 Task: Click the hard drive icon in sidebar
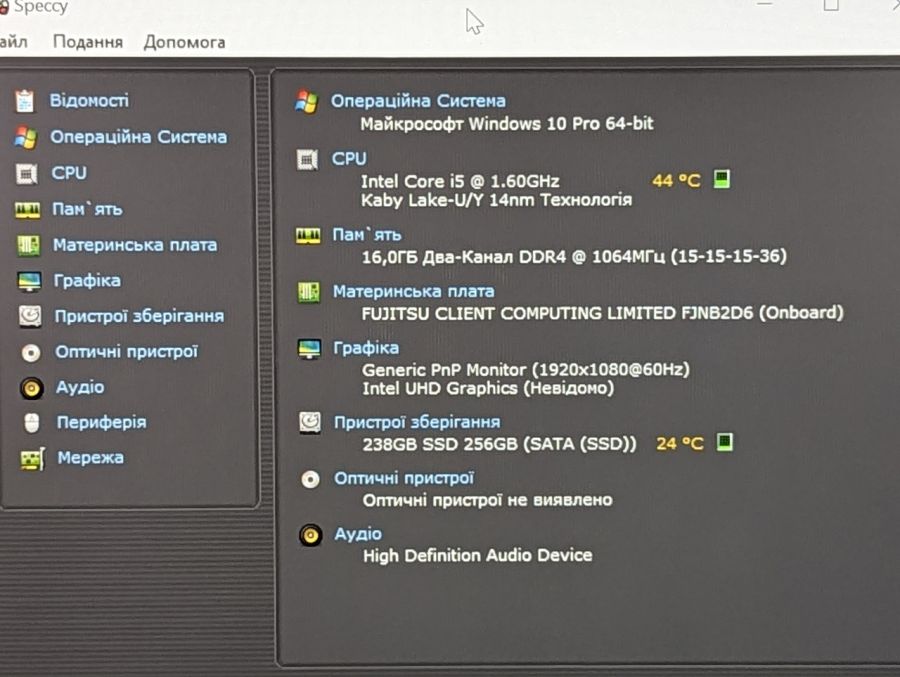30,316
